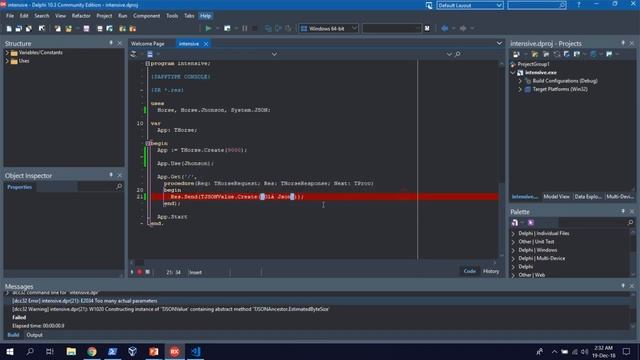The height and width of the screenshot is (360, 640).
Task: Click the Run Without Debugging icon
Action: [x=227, y=28]
